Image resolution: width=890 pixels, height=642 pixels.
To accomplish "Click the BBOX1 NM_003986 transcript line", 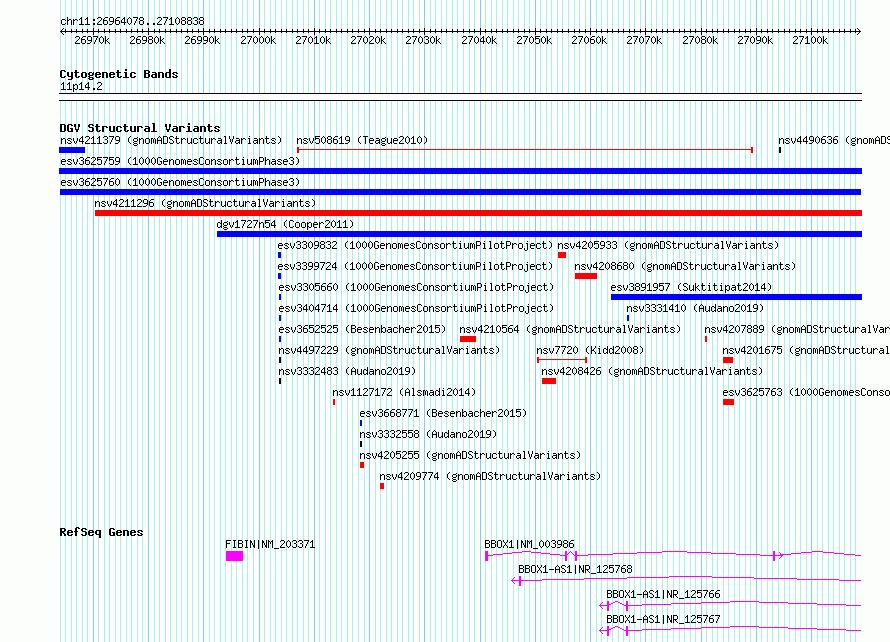I will [x=673, y=555].
